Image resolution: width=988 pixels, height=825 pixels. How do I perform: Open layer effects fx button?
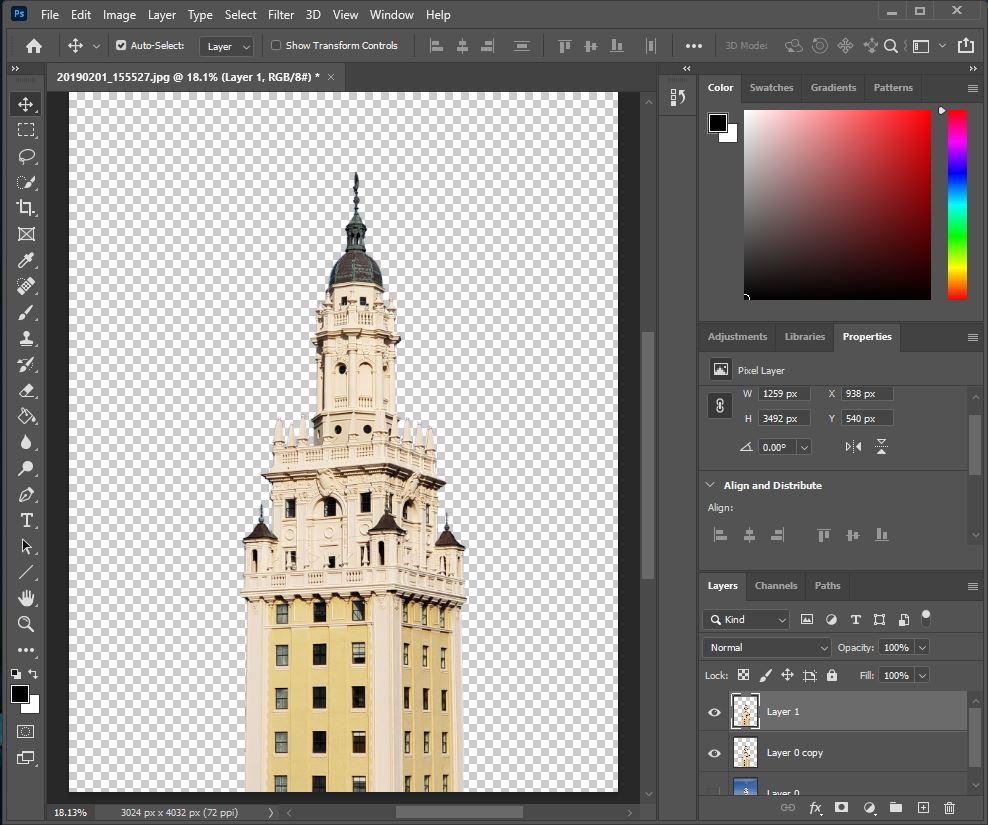pyautogui.click(x=815, y=807)
